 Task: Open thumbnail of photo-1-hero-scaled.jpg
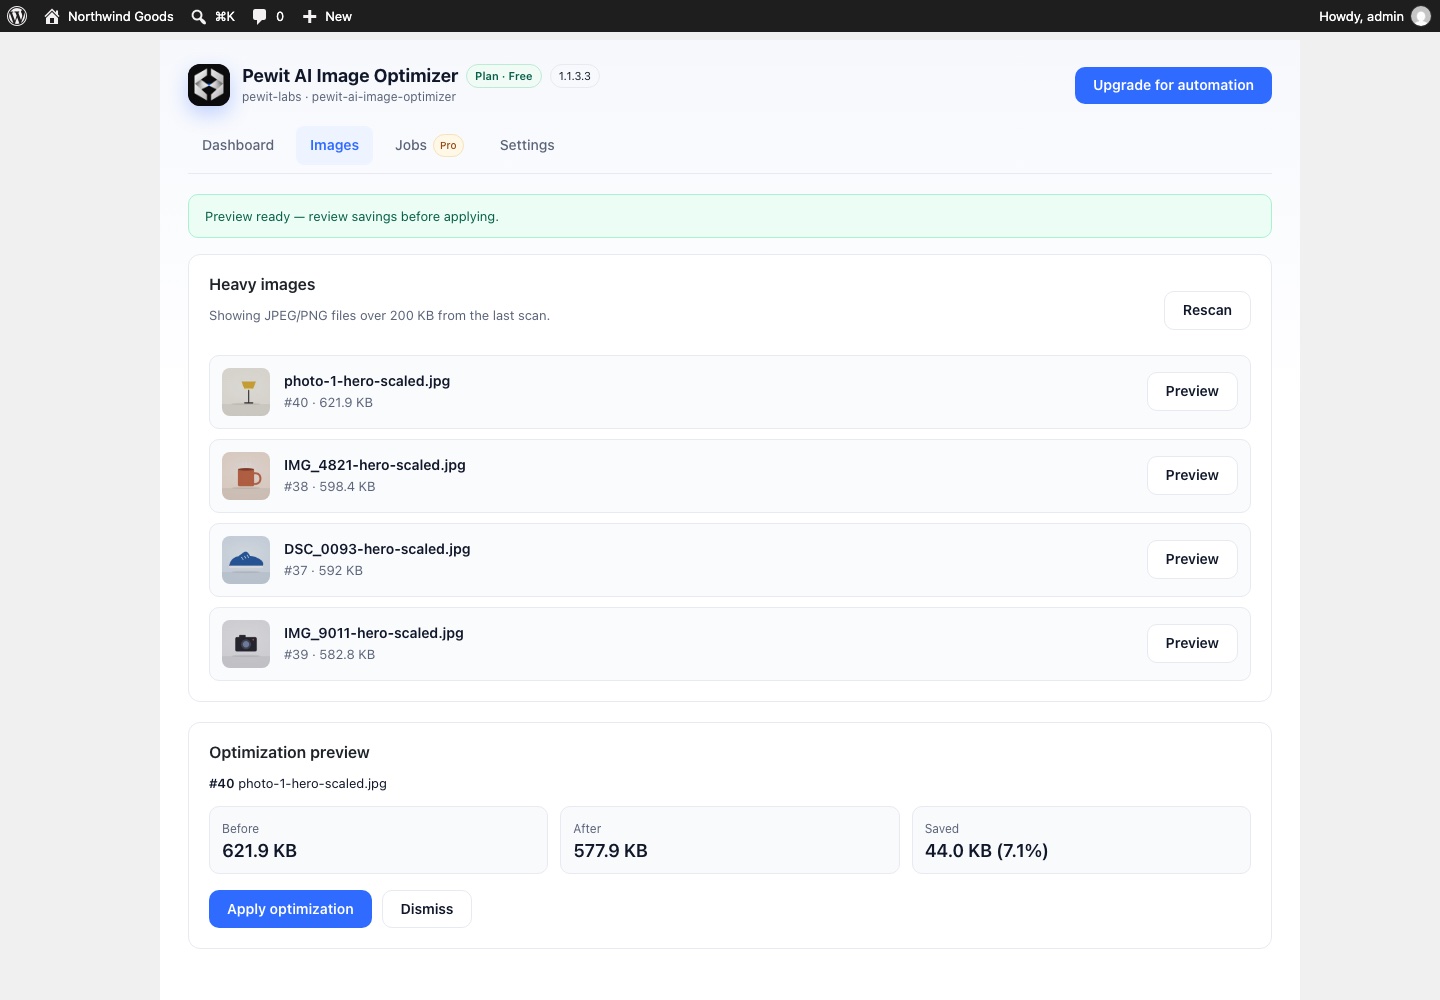pyautogui.click(x=246, y=392)
